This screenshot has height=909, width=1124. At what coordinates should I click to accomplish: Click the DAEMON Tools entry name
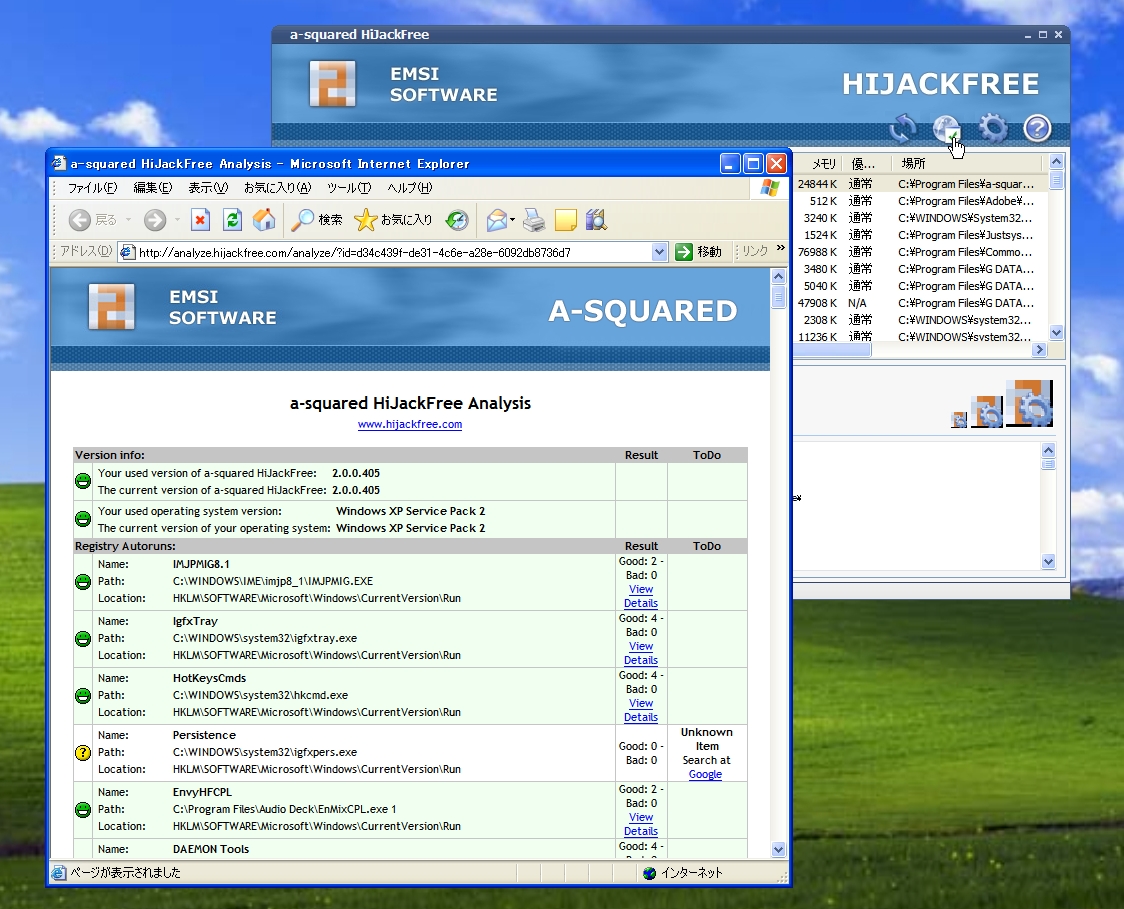tap(211, 849)
